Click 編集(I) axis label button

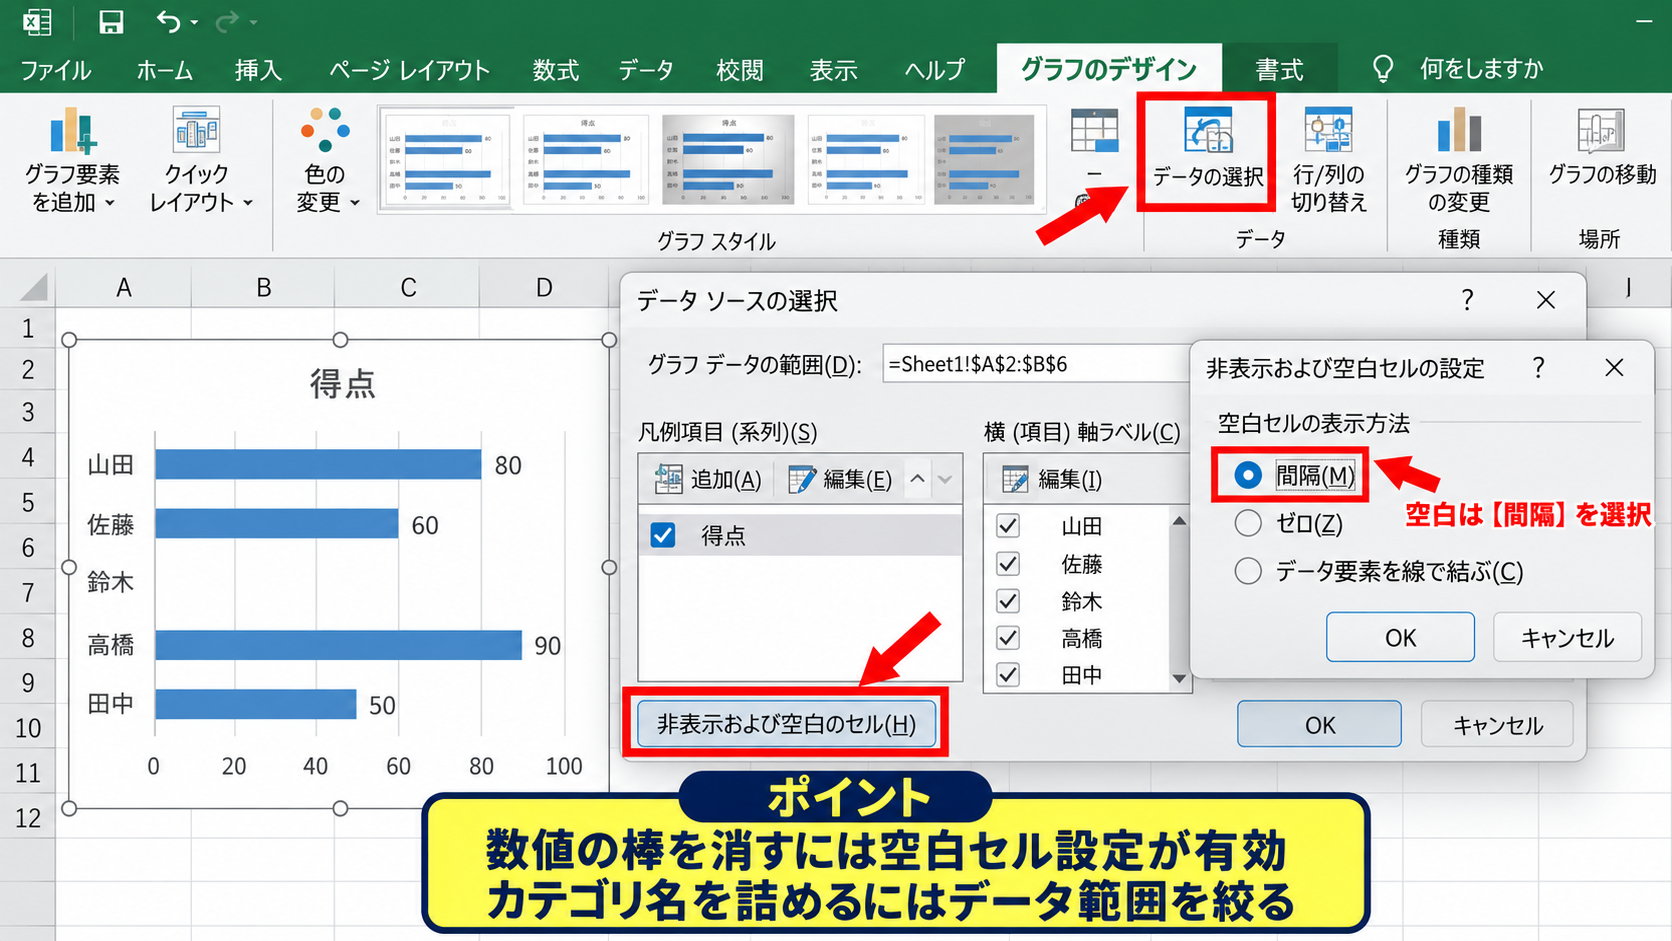[1052, 480]
